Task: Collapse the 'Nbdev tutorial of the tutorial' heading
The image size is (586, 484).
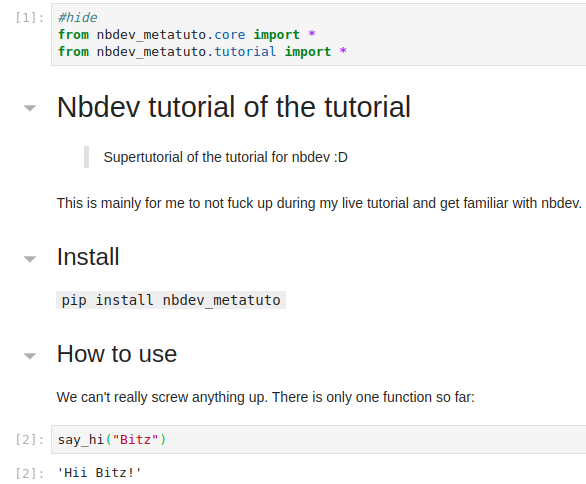Action: coord(30,108)
